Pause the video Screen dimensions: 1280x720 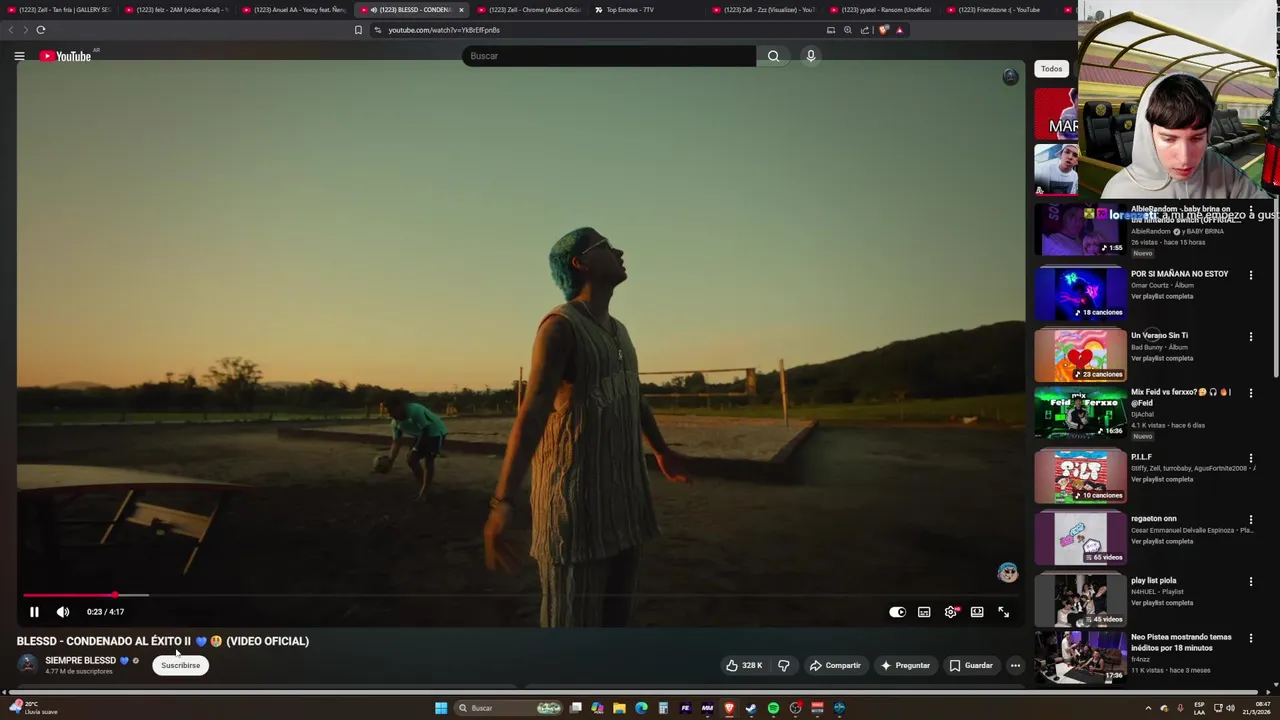[34, 612]
